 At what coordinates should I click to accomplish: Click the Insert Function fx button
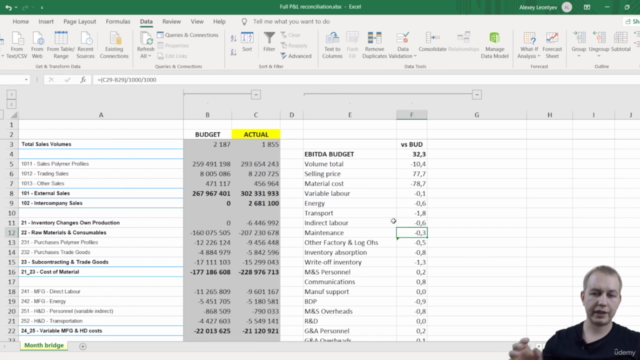(83, 80)
